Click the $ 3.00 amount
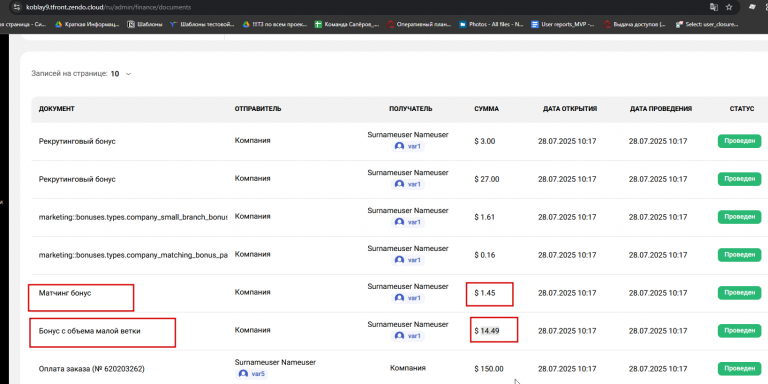Viewport: 768px width, 384px height. click(484, 141)
